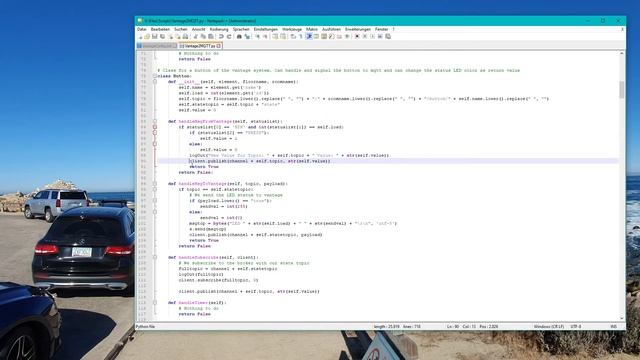
Task: Collapse the else block before sendval = int(0)
Action: point(155,212)
